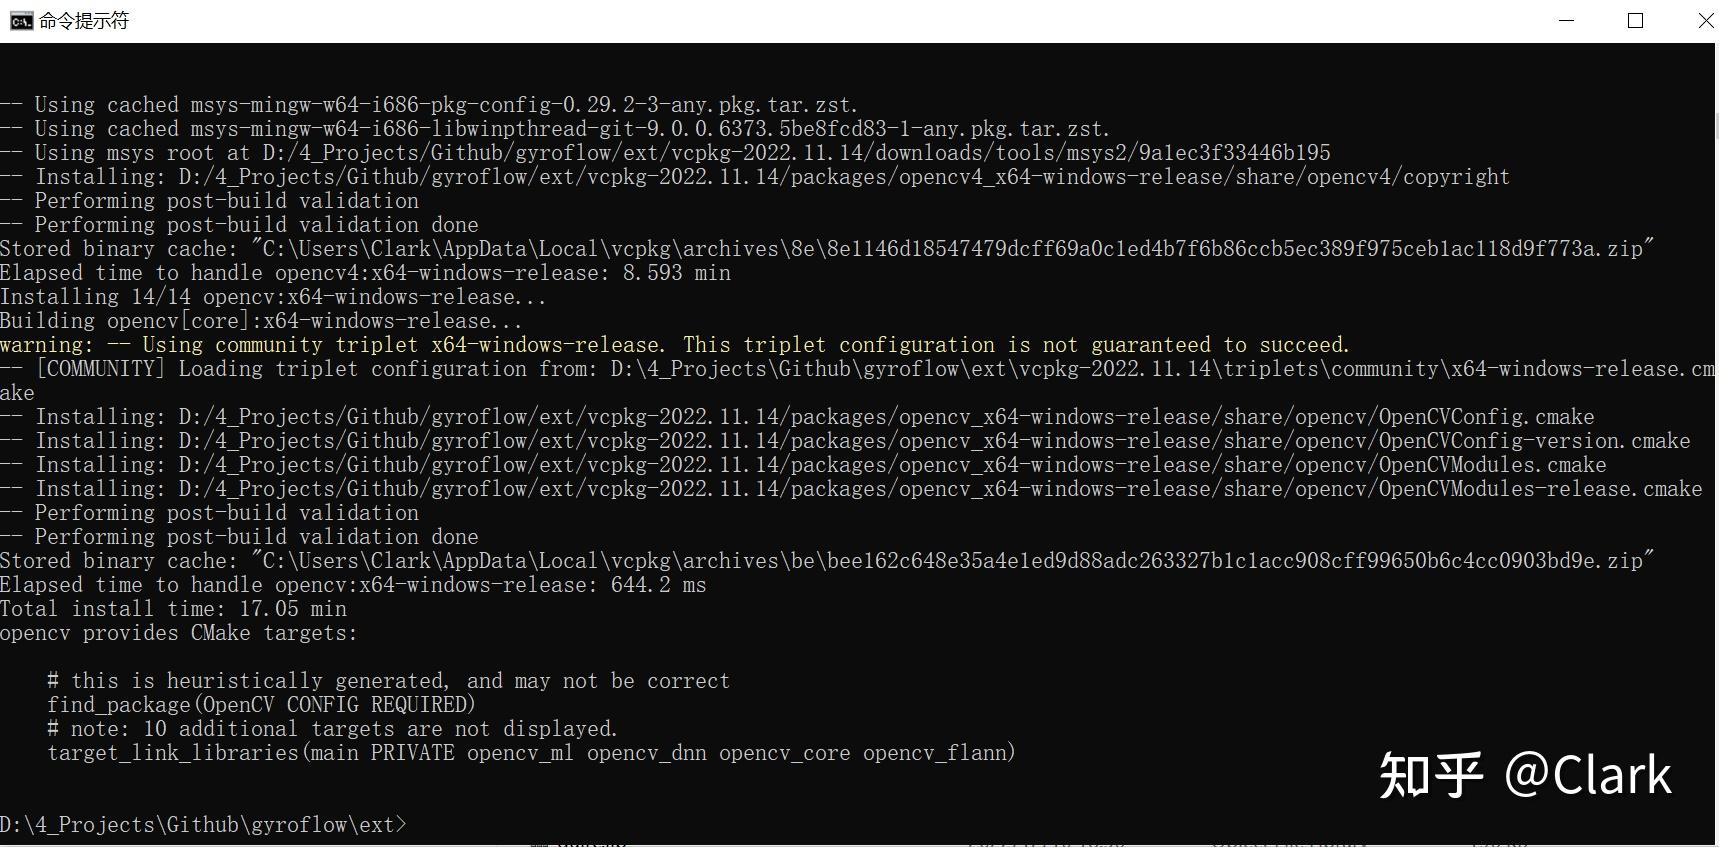Click the 命令提示符 title text

tap(80, 20)
